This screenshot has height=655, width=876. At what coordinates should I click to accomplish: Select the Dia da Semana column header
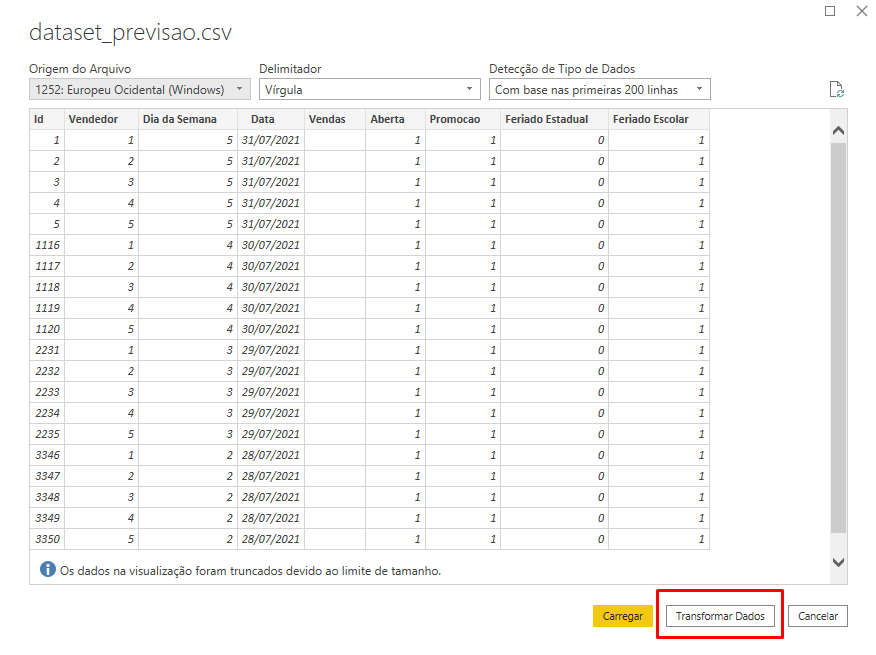pos(188,119)
